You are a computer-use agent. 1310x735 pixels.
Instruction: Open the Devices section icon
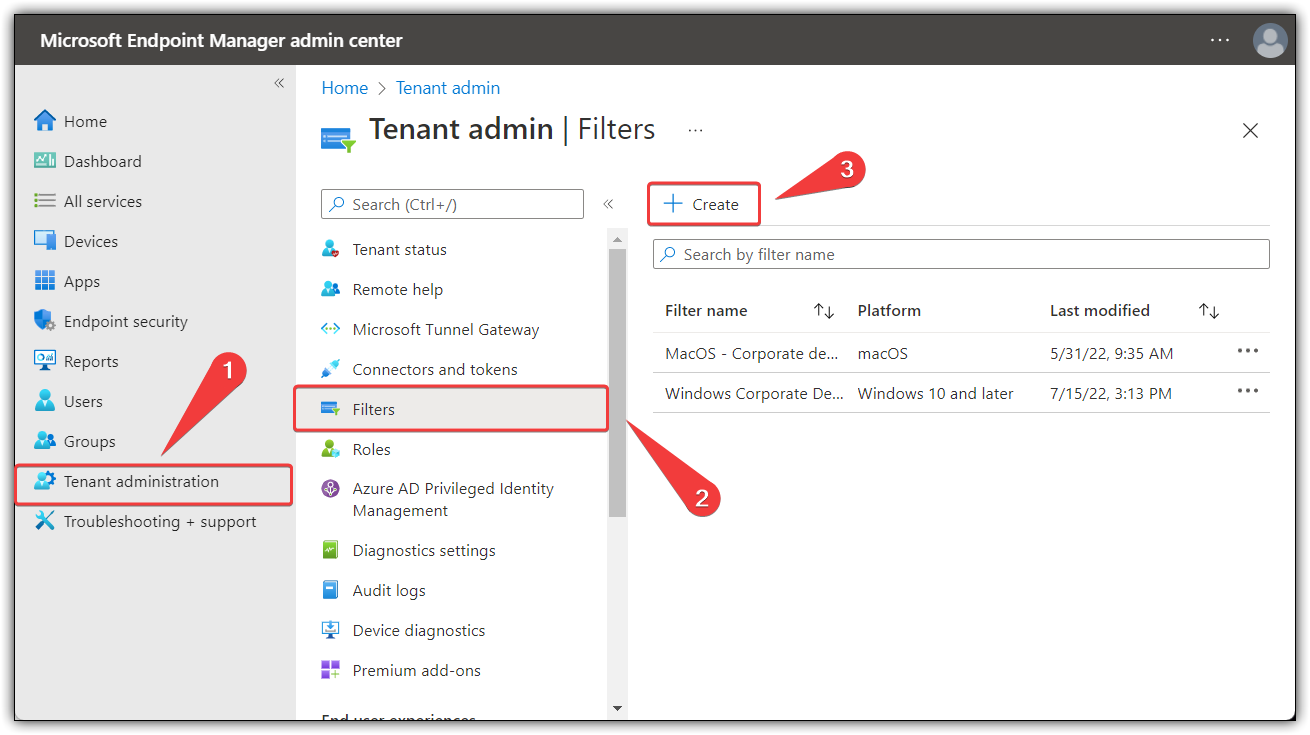pos(43,240)
